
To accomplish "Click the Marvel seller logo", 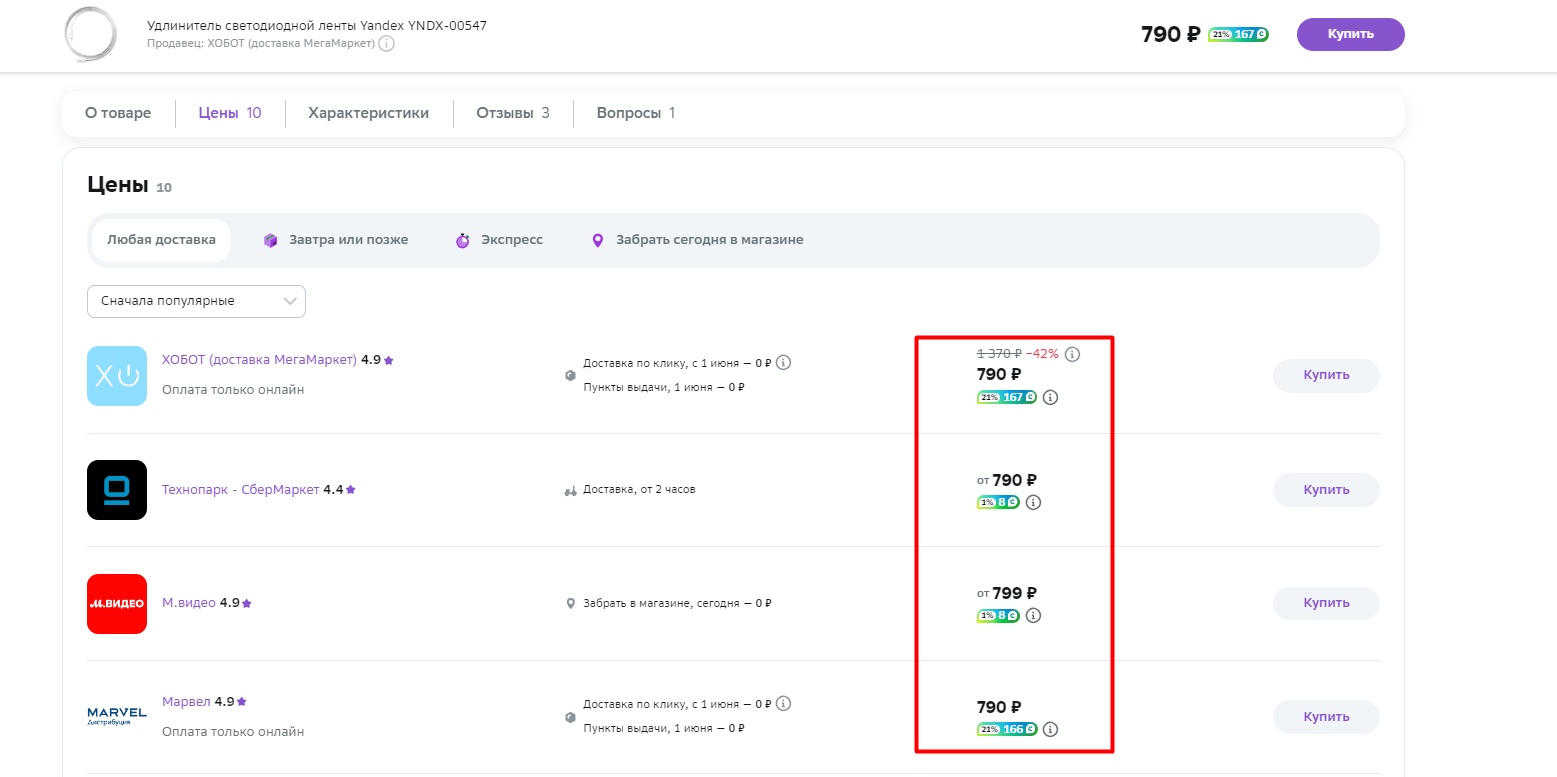I will [x=117, y=716].
